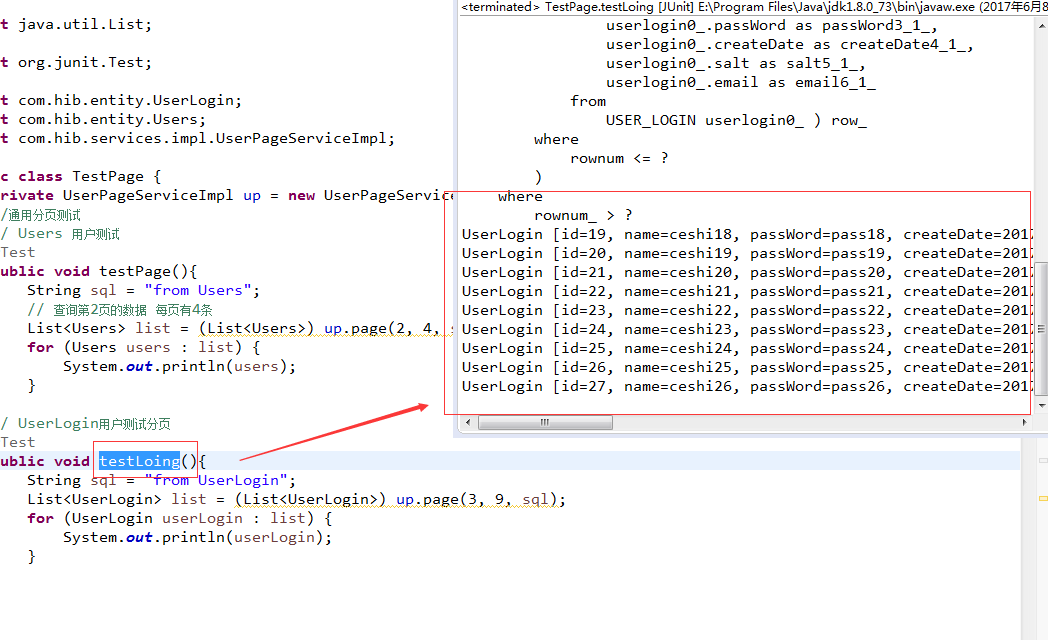This screenshot has width=1048, height=640.
Task: Click the console row with id=22
Action: 745,291
